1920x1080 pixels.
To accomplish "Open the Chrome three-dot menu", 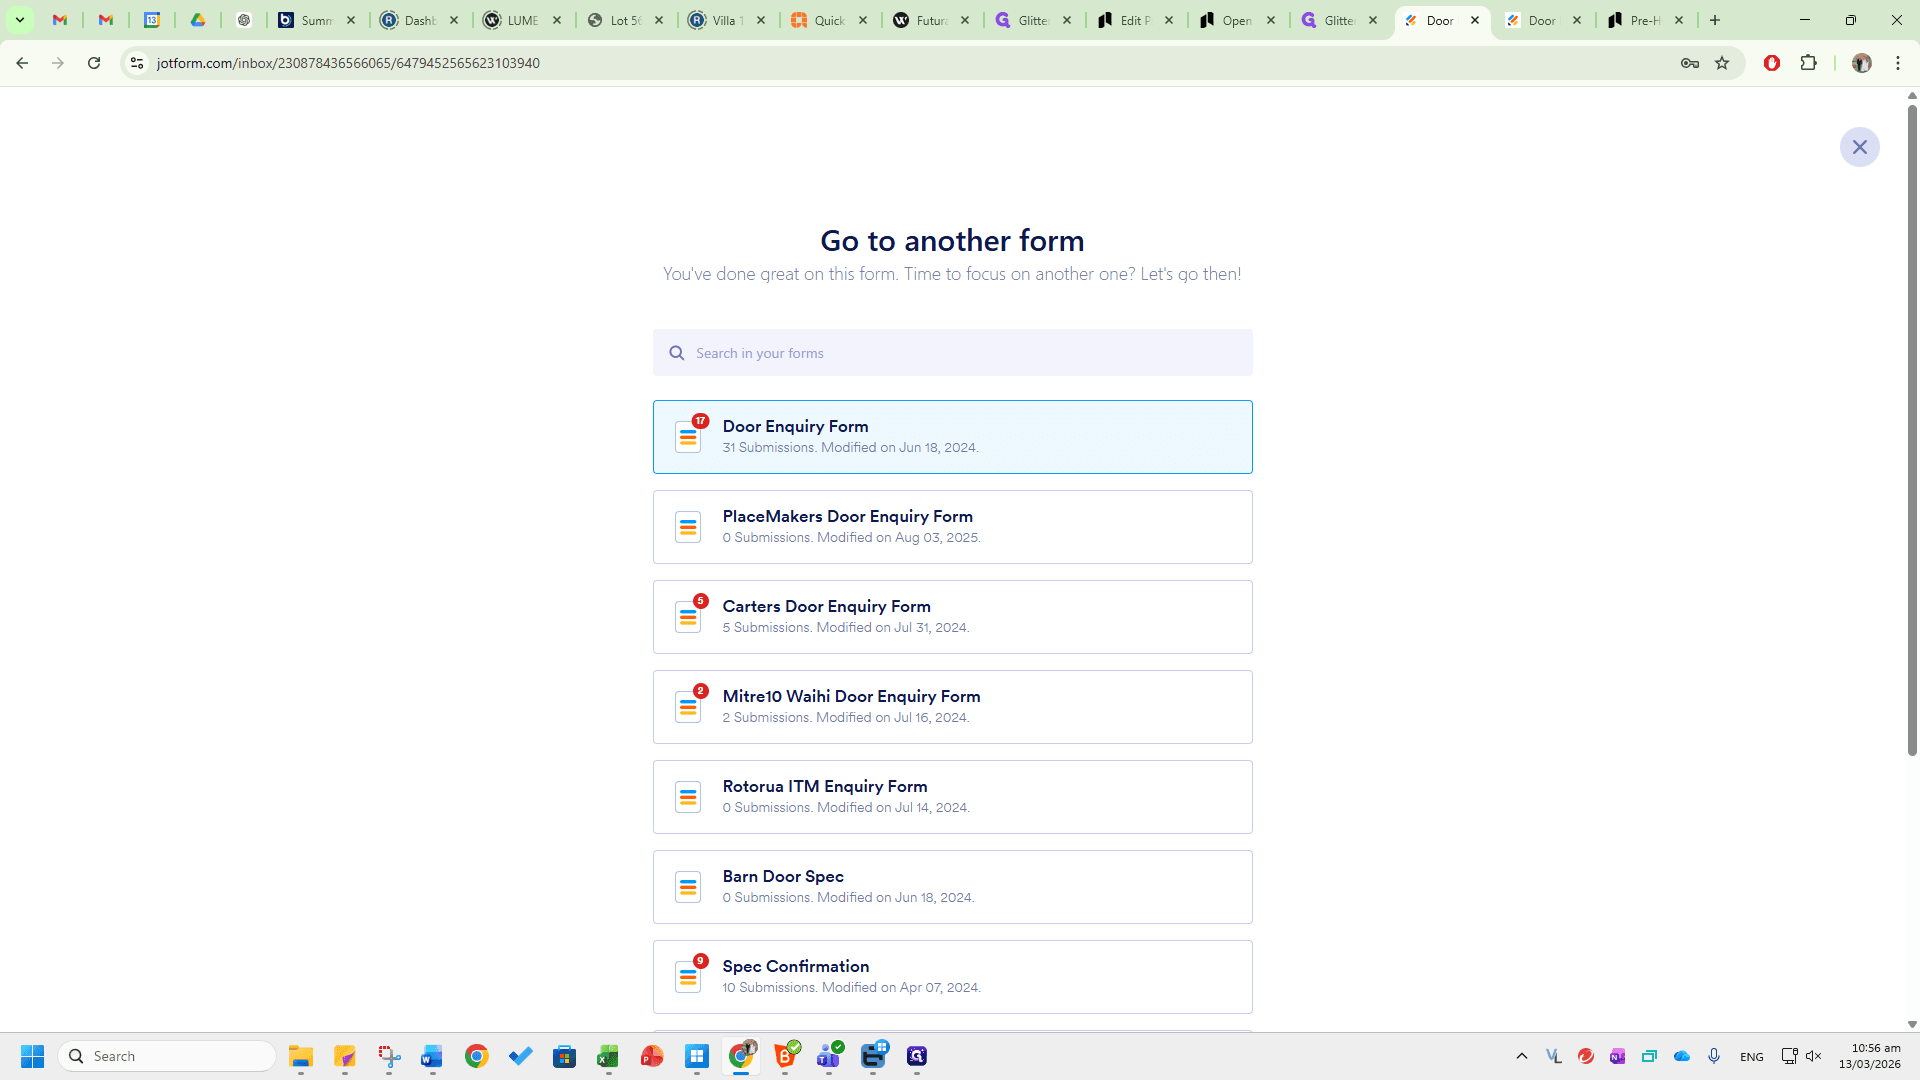I will pos(1898,63).
